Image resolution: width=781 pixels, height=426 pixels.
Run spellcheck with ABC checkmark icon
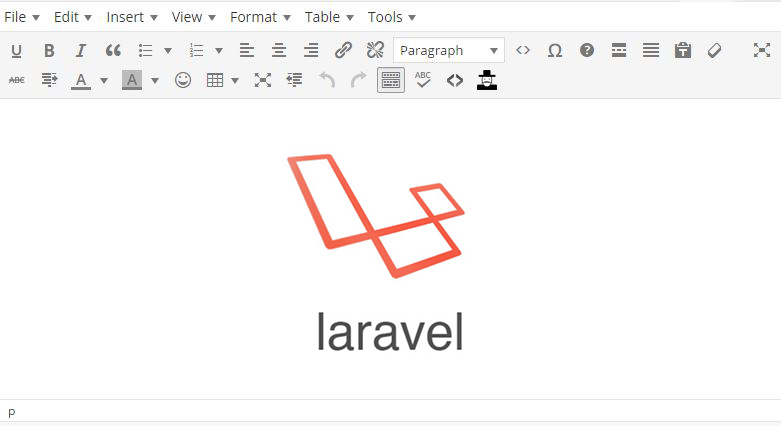tap(422, 80)
